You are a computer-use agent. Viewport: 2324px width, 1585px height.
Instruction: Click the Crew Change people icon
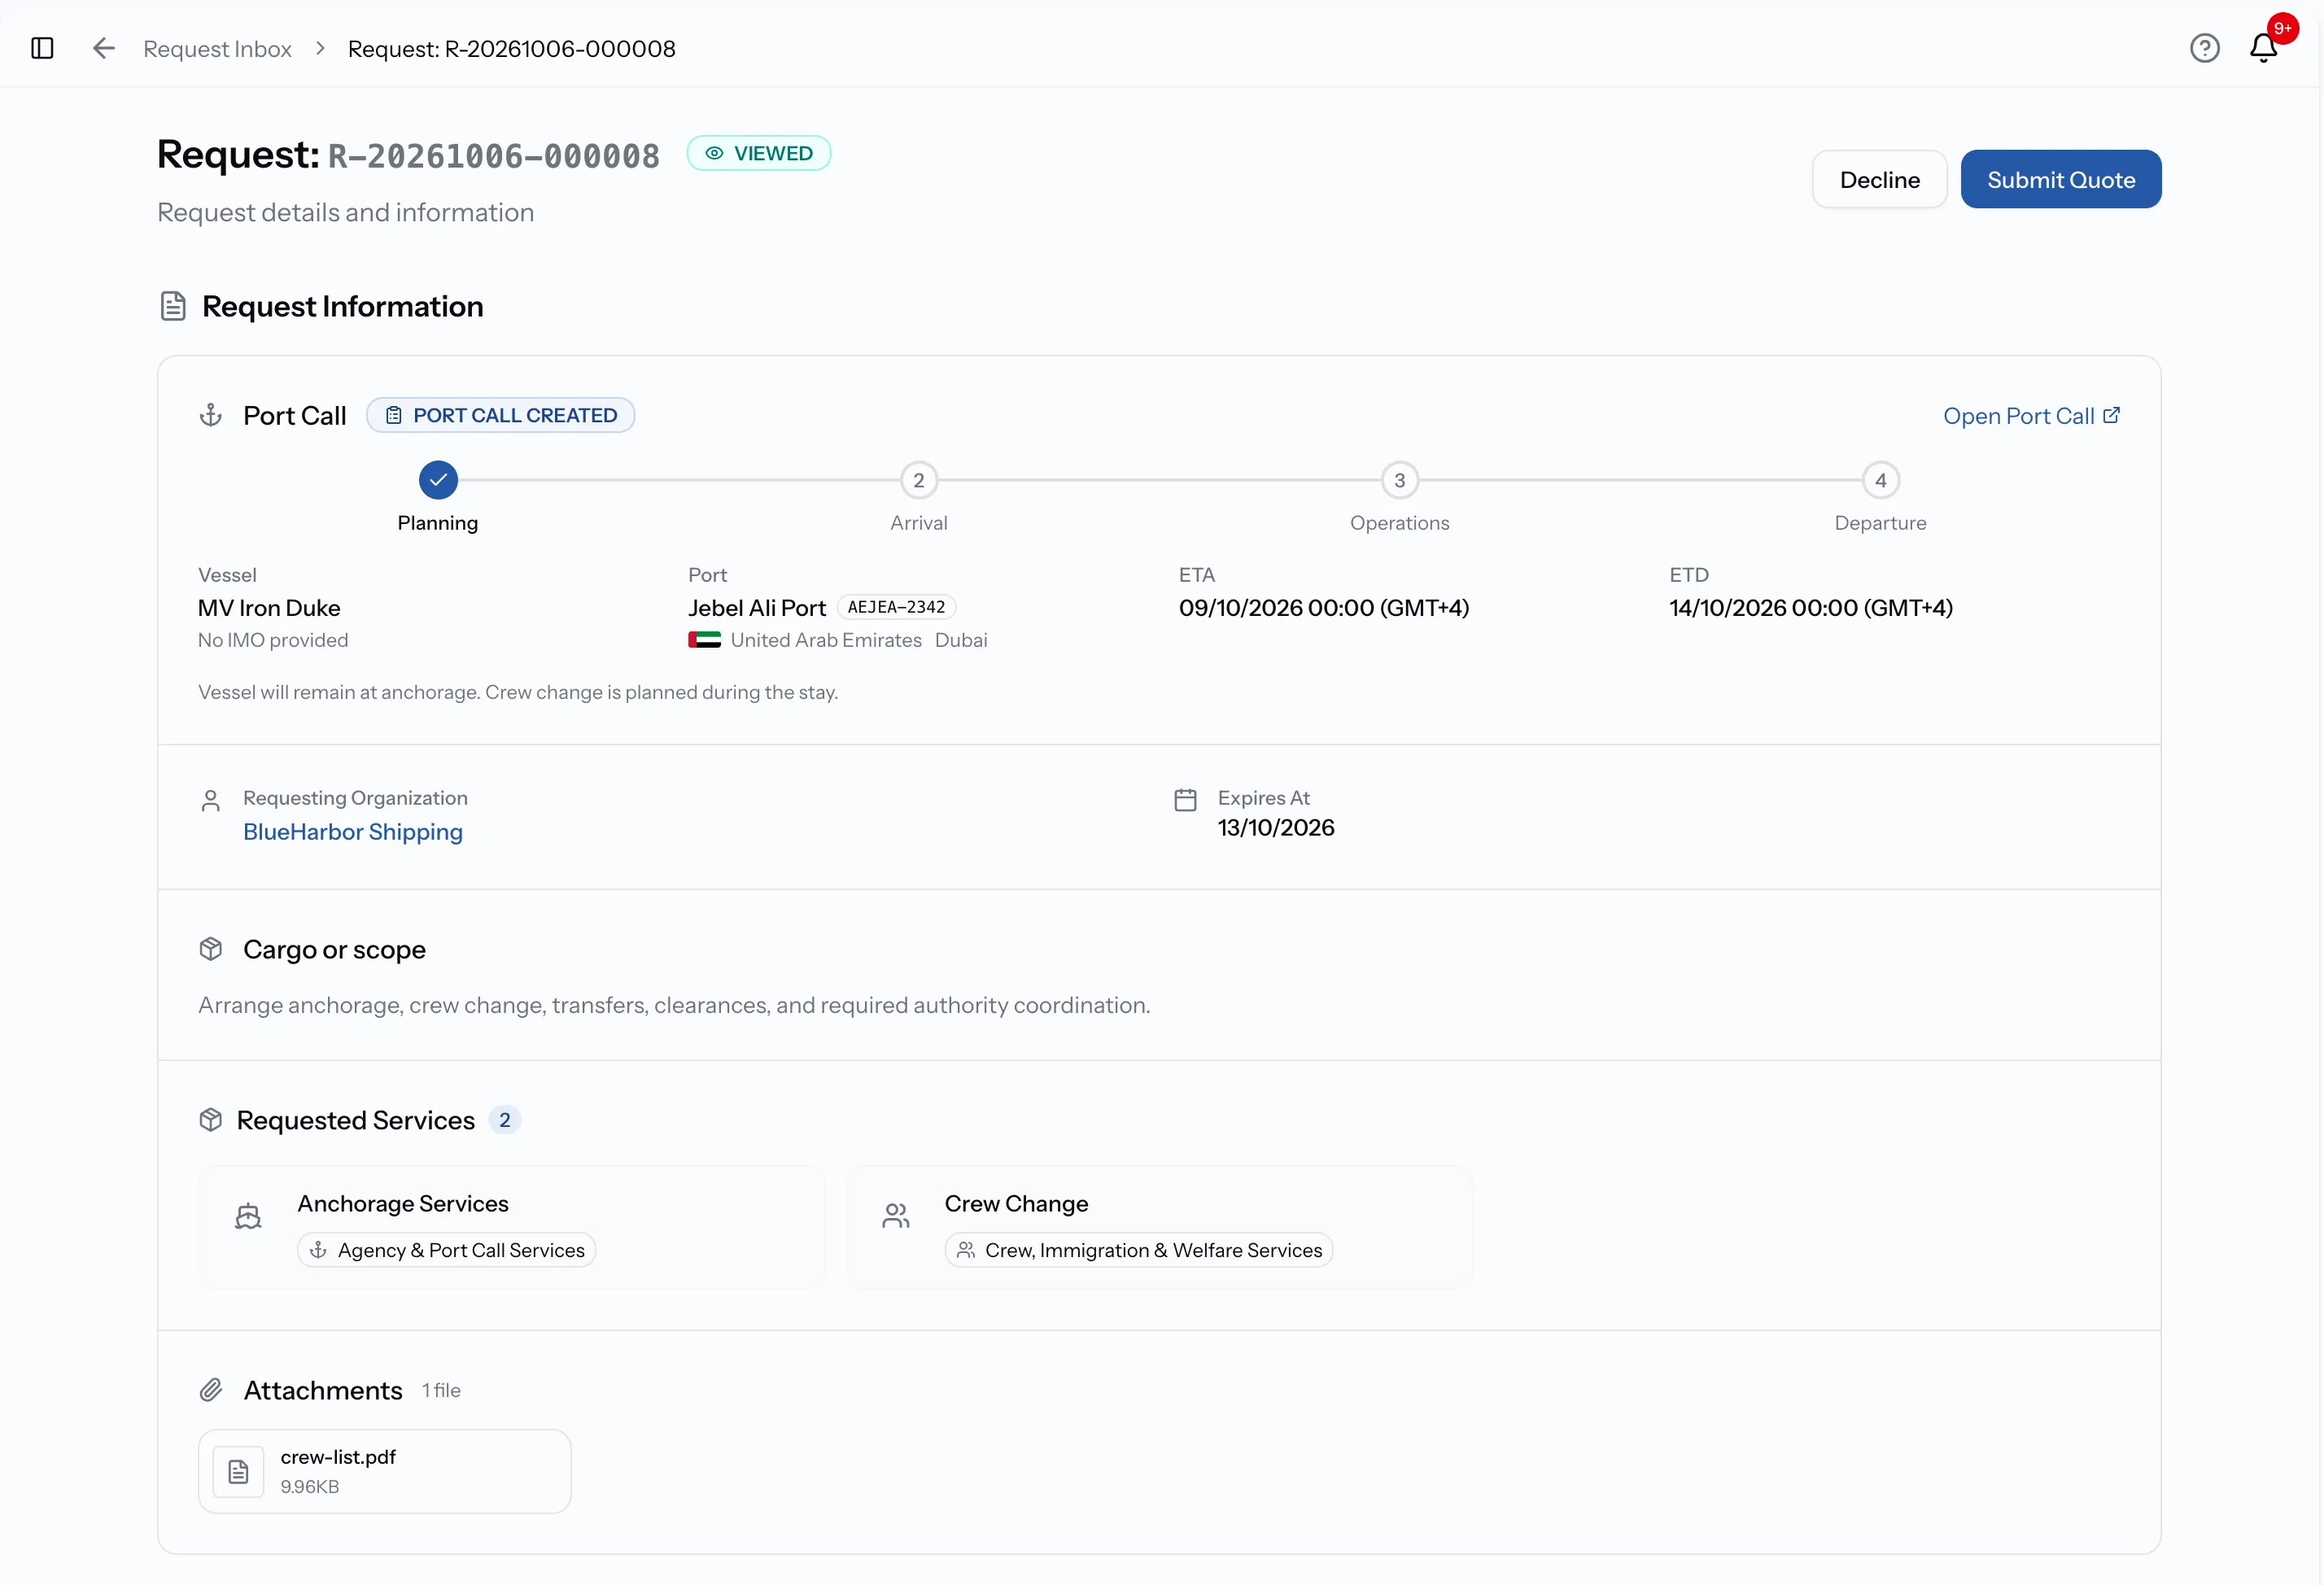896,1216
